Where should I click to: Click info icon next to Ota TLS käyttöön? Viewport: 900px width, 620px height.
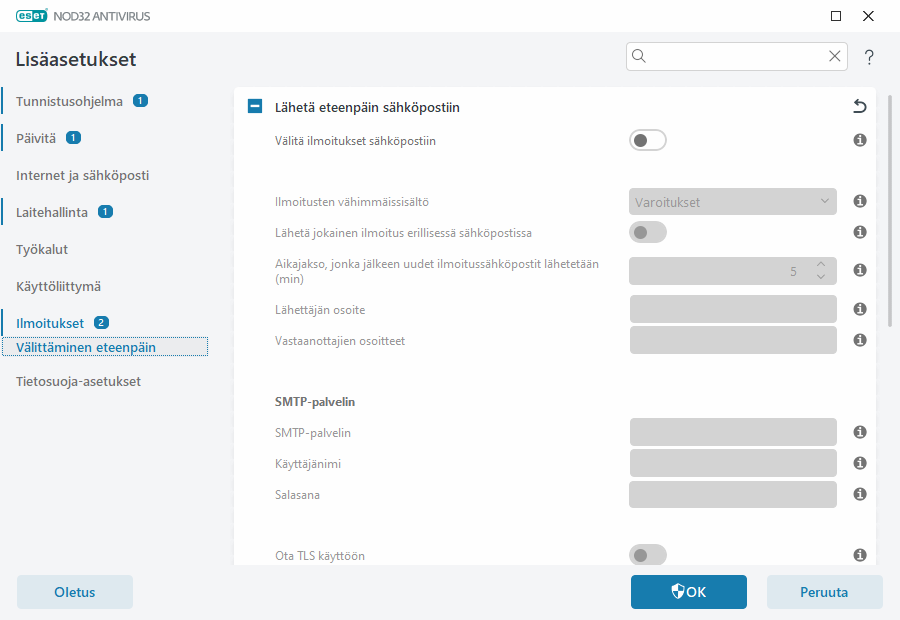coord(859,555)
